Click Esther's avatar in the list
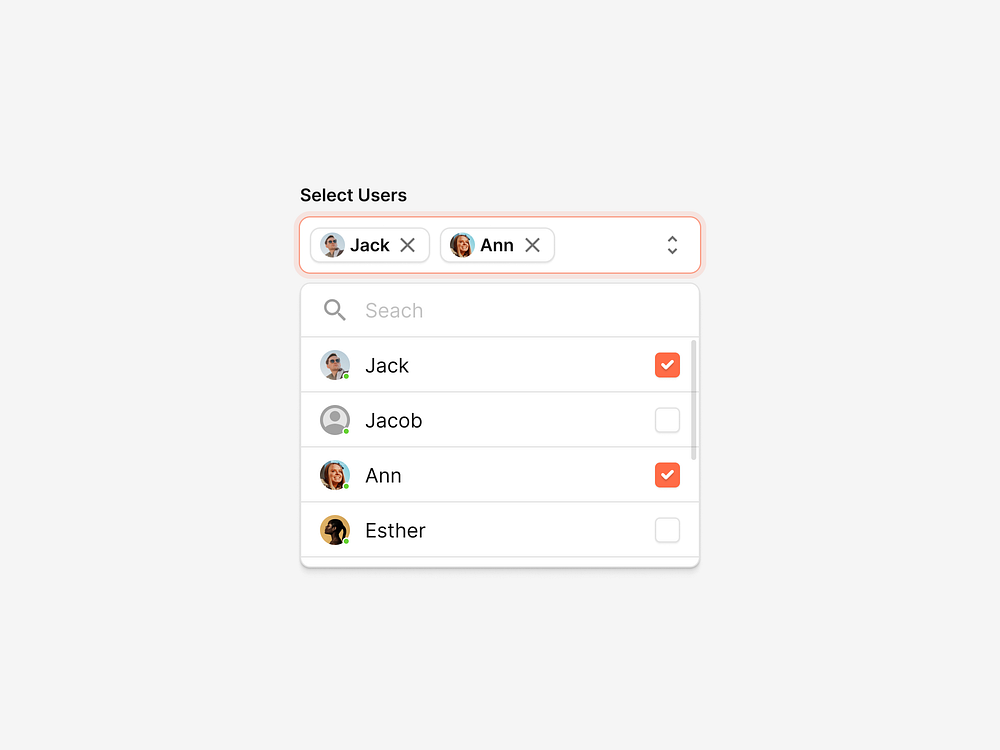Image resolution: width=1000 pixels, height=750 pixels. tap(335, 530)
